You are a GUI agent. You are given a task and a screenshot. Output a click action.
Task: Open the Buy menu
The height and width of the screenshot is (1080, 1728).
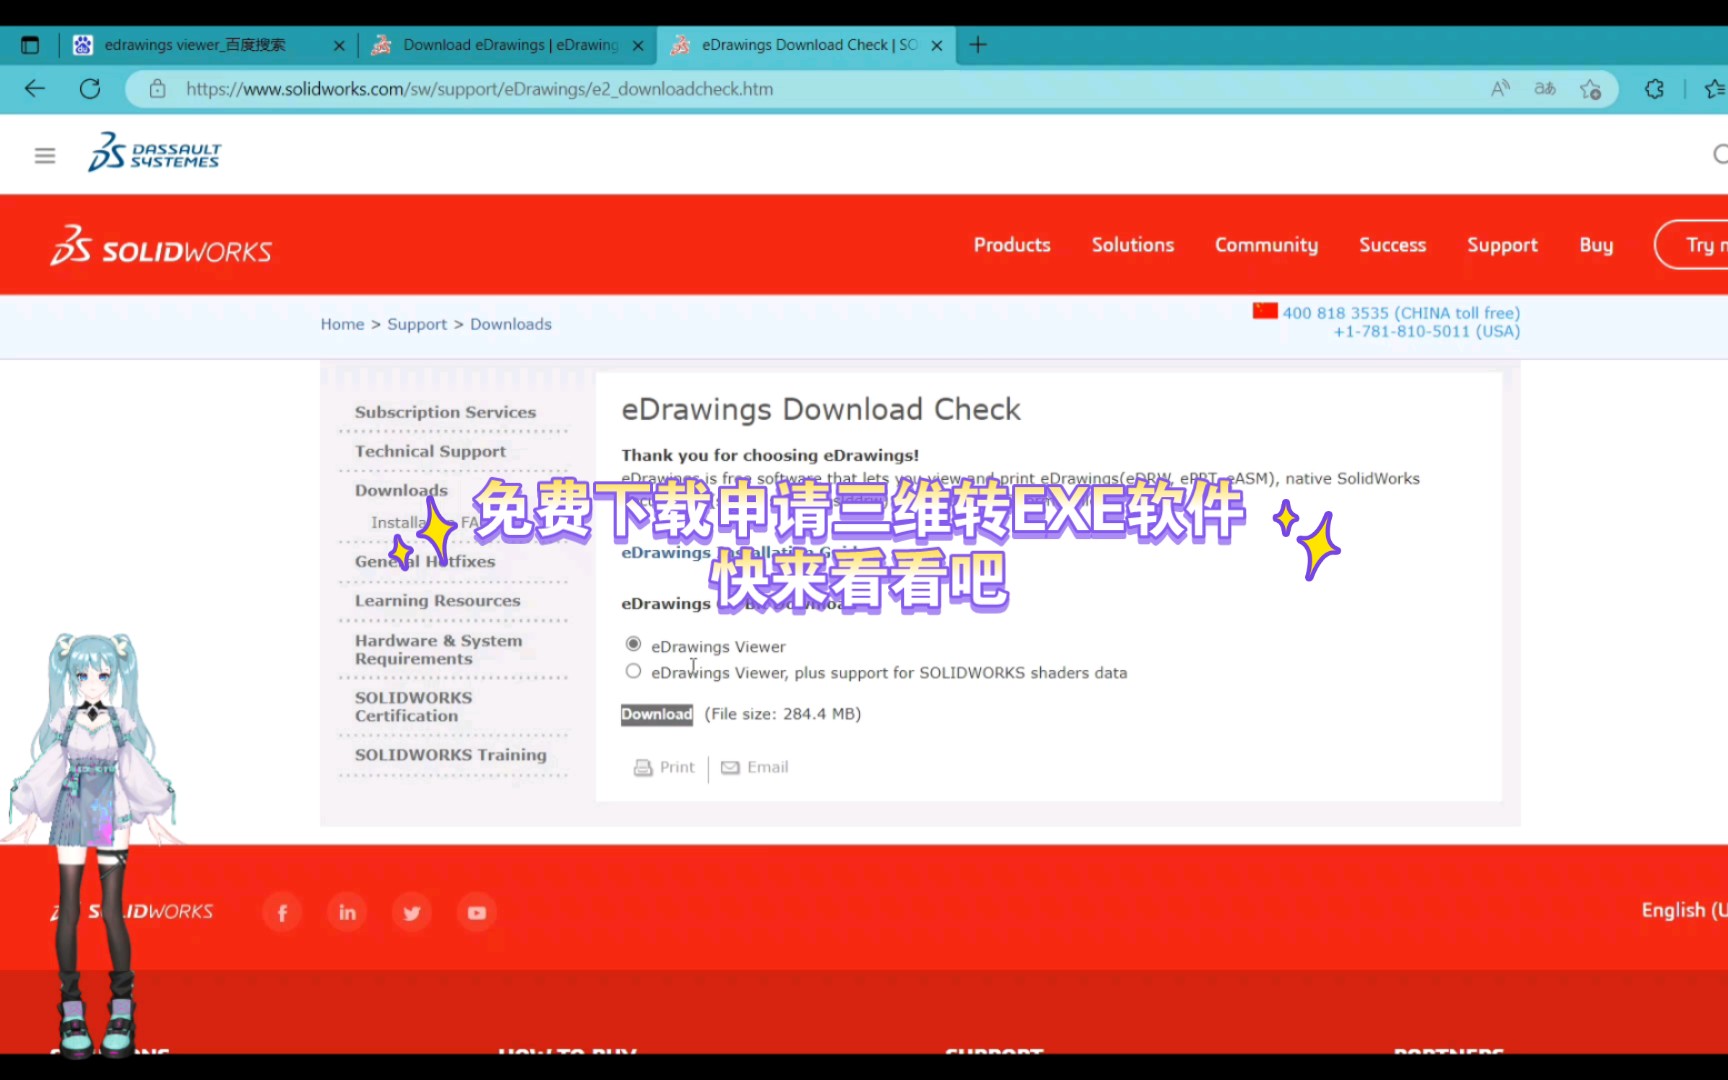pyautogui.click(x=1596, y=245)
